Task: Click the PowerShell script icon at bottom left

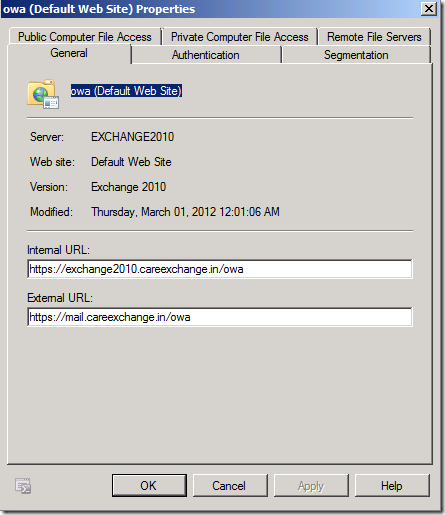Action: click(x=23, y=486)
